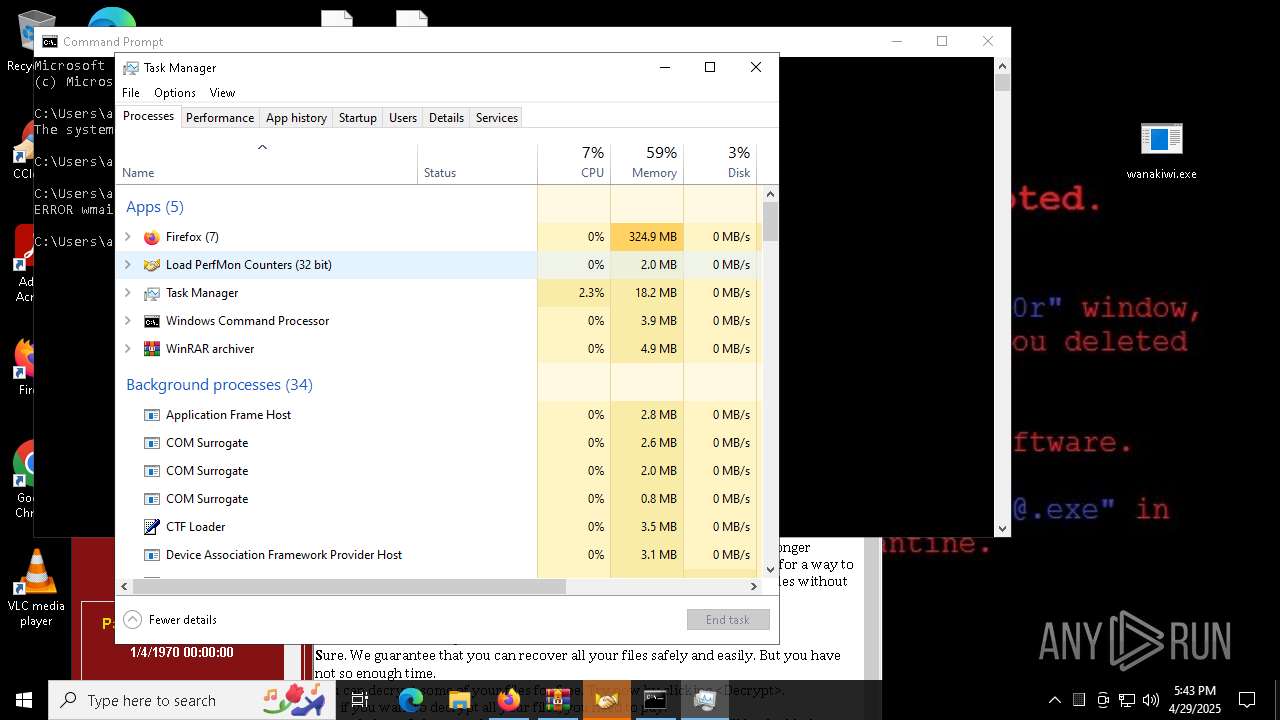Viewport: 1280px width, 720px height.
Task: Click the WinRAR archiver process icon
Action: click(x=151, y=349)
